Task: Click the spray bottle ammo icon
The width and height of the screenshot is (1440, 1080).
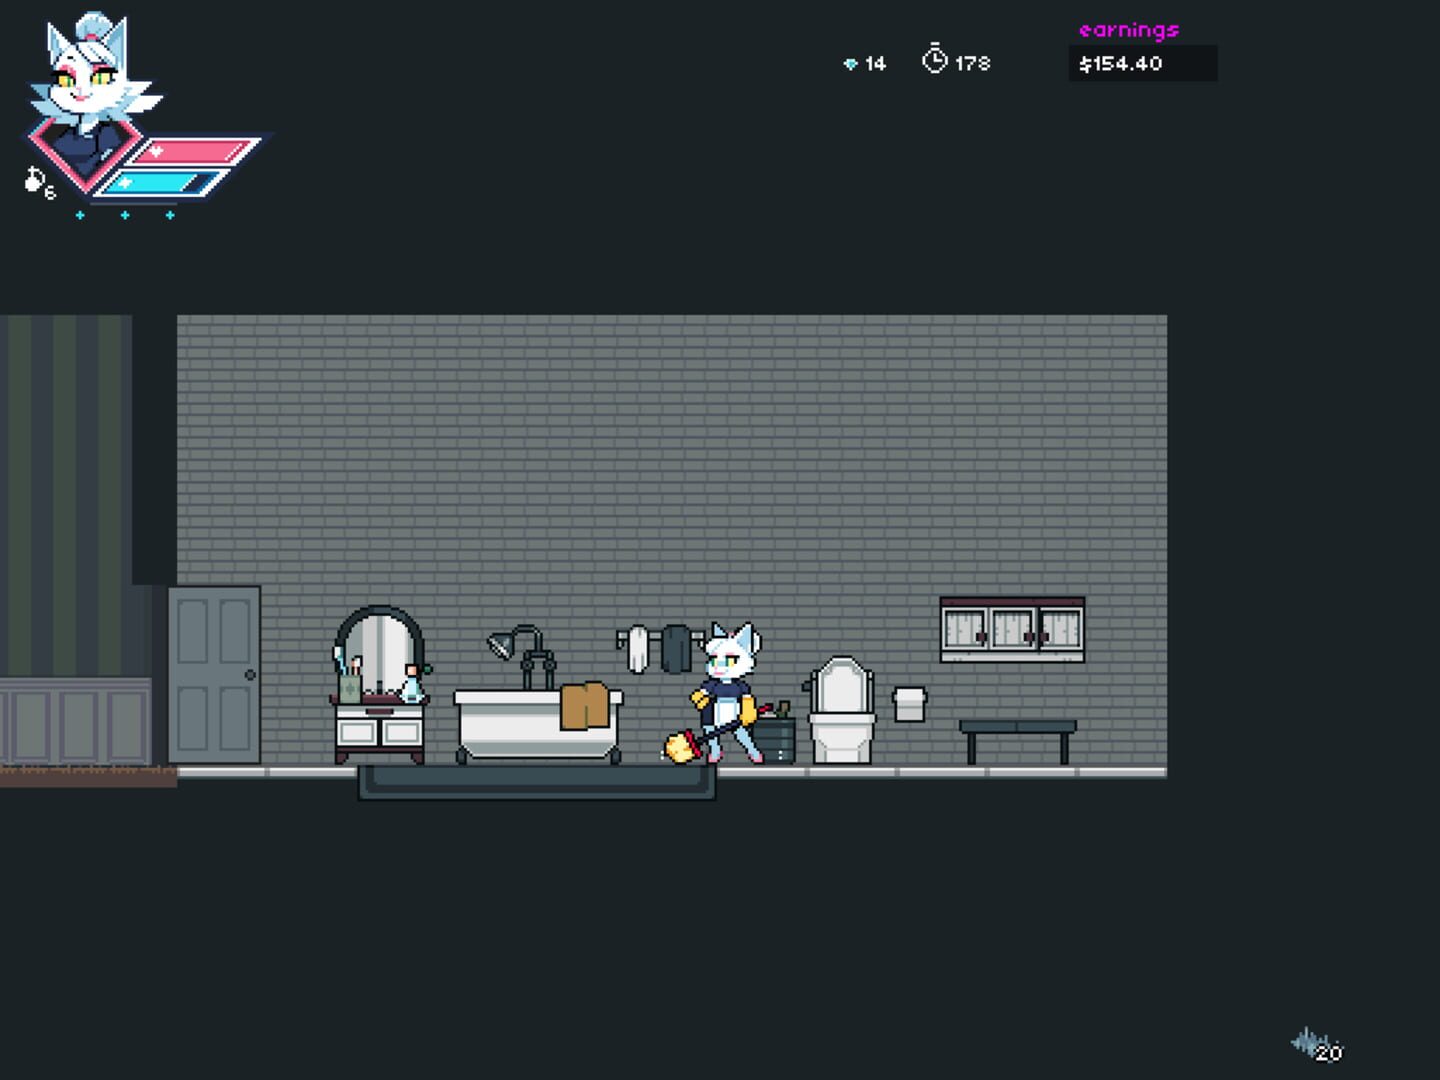Action: pos(36,181)
